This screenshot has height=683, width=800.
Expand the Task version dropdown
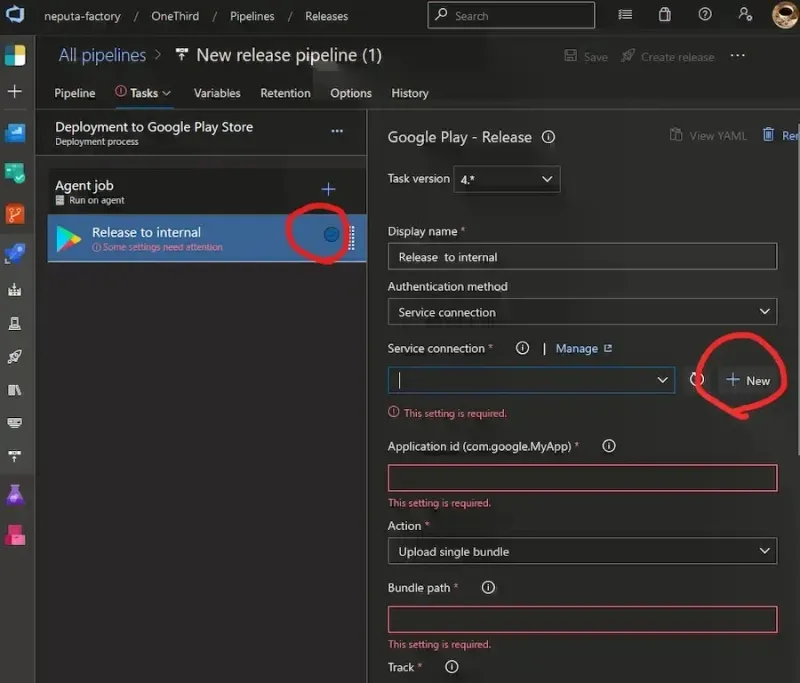pos(506,179)
